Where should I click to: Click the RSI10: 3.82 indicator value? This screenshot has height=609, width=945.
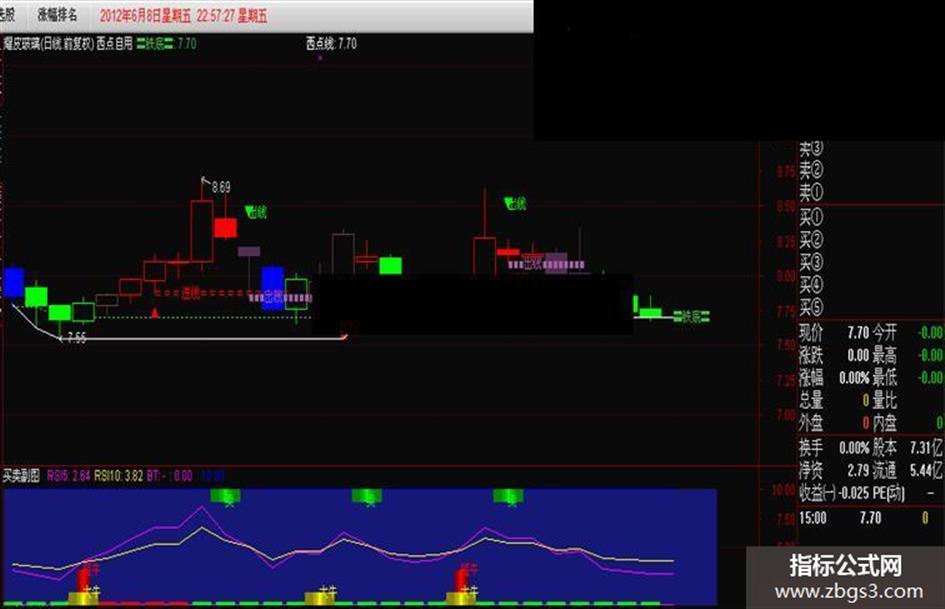(x=119, y=476)
